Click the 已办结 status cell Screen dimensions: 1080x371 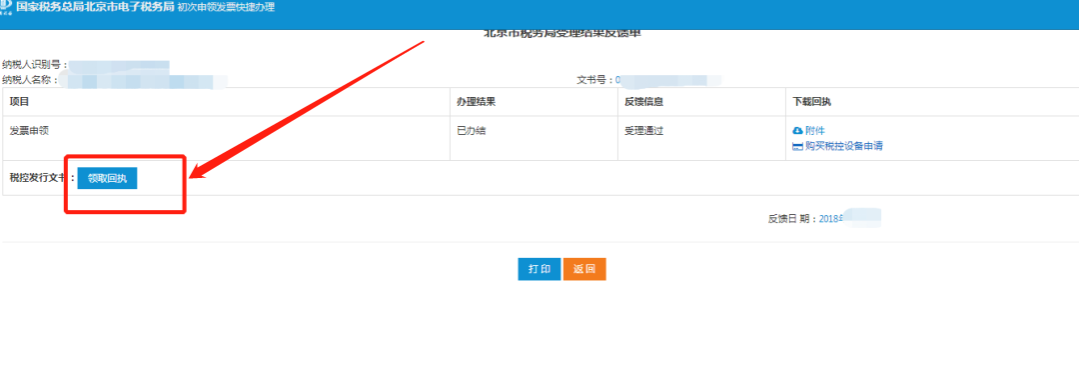pyautogui.click(x=472, y=131)
